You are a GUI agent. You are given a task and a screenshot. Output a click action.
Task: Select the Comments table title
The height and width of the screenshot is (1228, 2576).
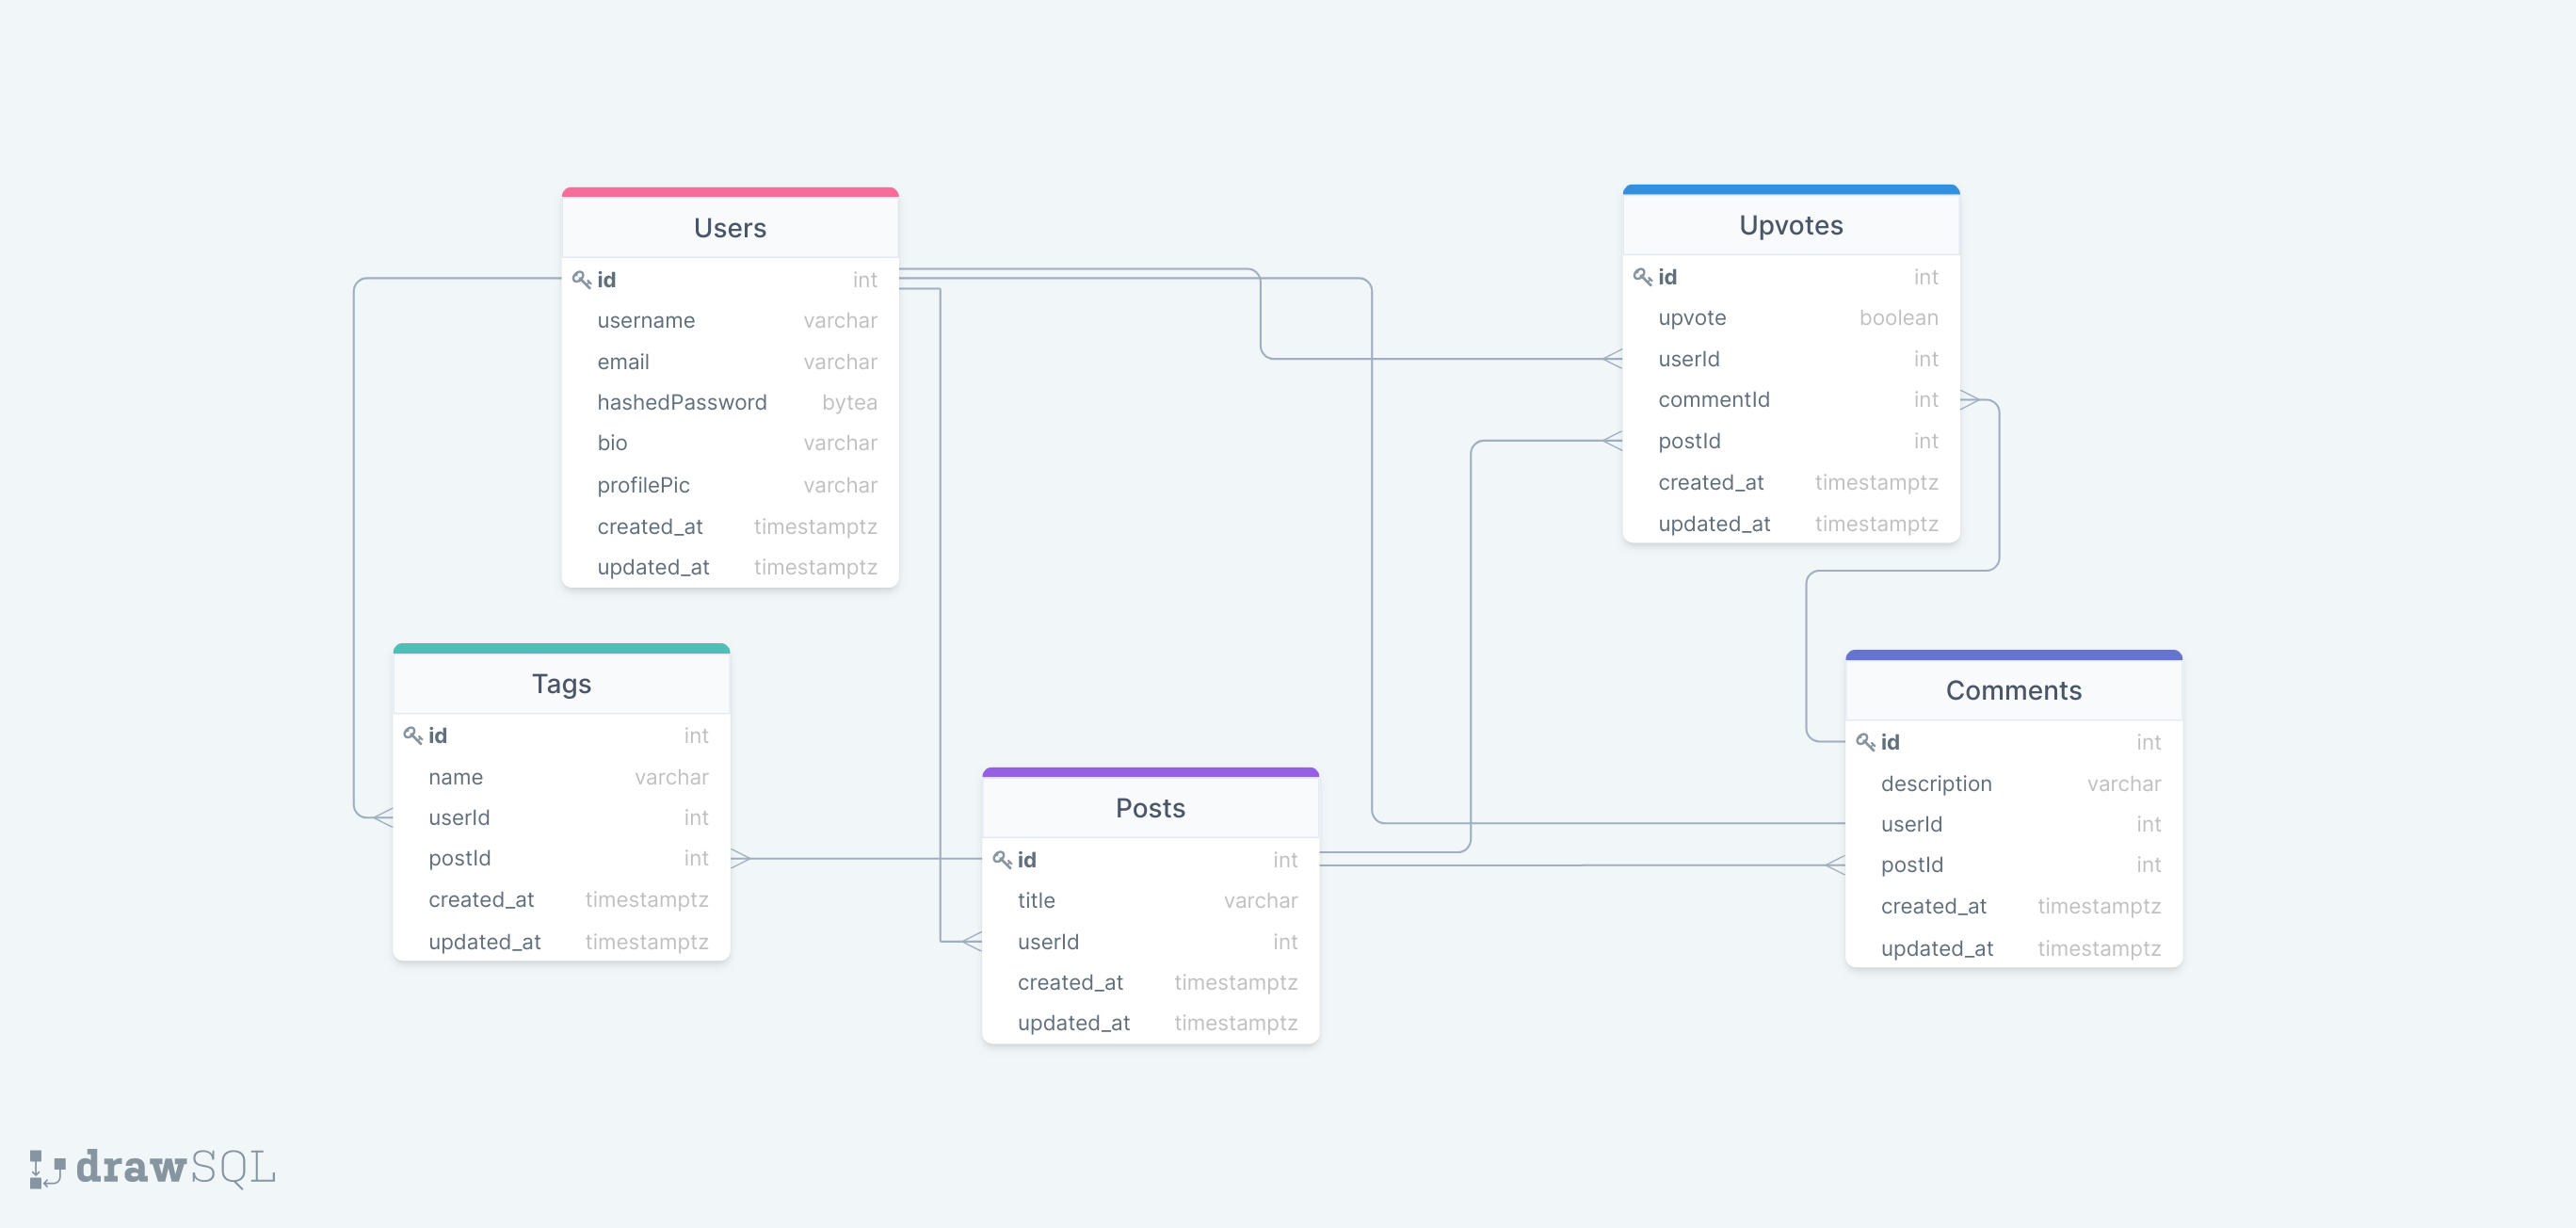click(x=2013, y=690)
